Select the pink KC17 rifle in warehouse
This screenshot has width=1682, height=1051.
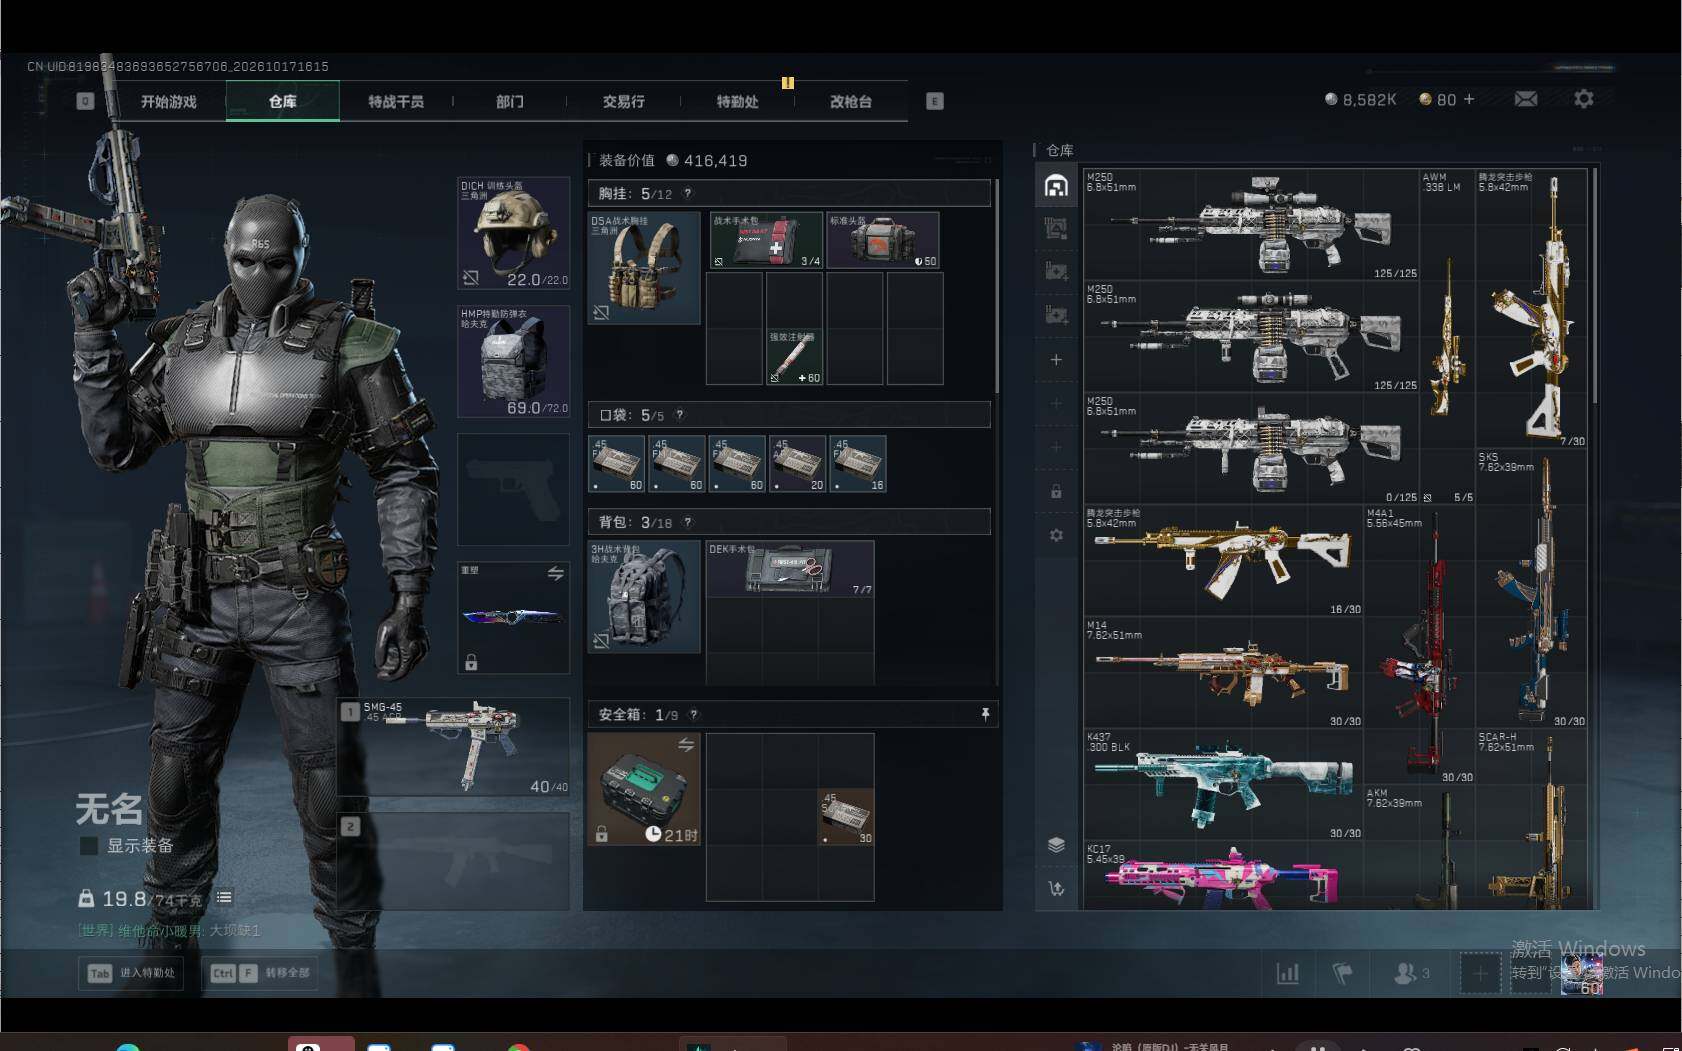(x=1224, y=876)
